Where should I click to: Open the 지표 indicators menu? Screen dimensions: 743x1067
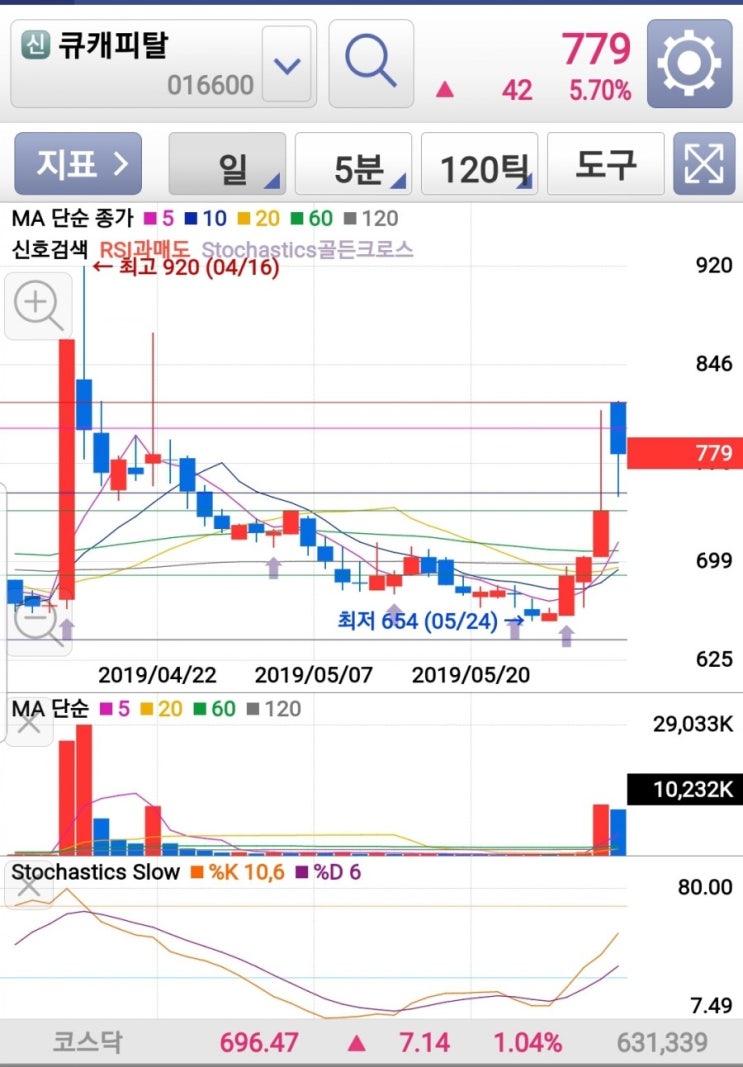click(78, 164)
